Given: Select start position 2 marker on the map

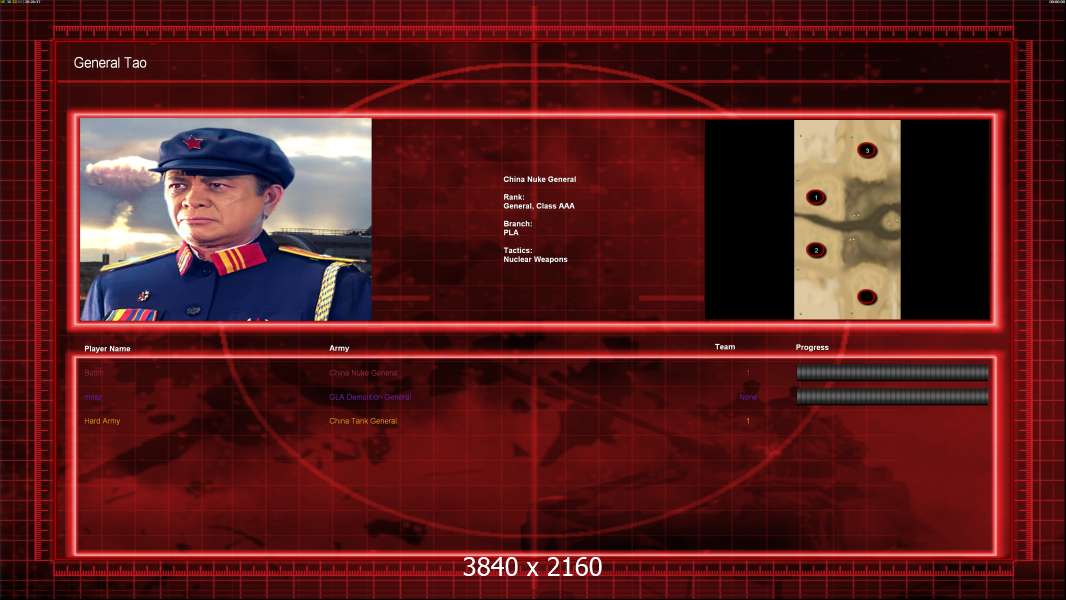Looking at the screenshot, I should 816,250.
